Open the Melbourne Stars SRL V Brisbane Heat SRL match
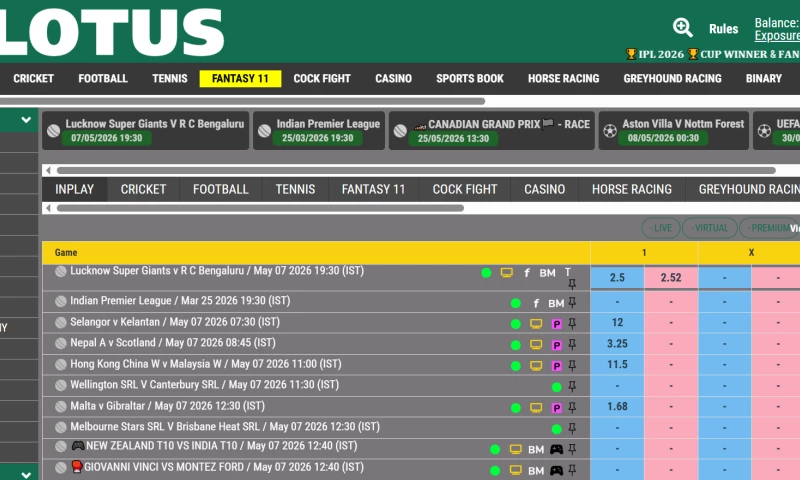The width and height of the screenshot is (800, 480). pos(225,426)
